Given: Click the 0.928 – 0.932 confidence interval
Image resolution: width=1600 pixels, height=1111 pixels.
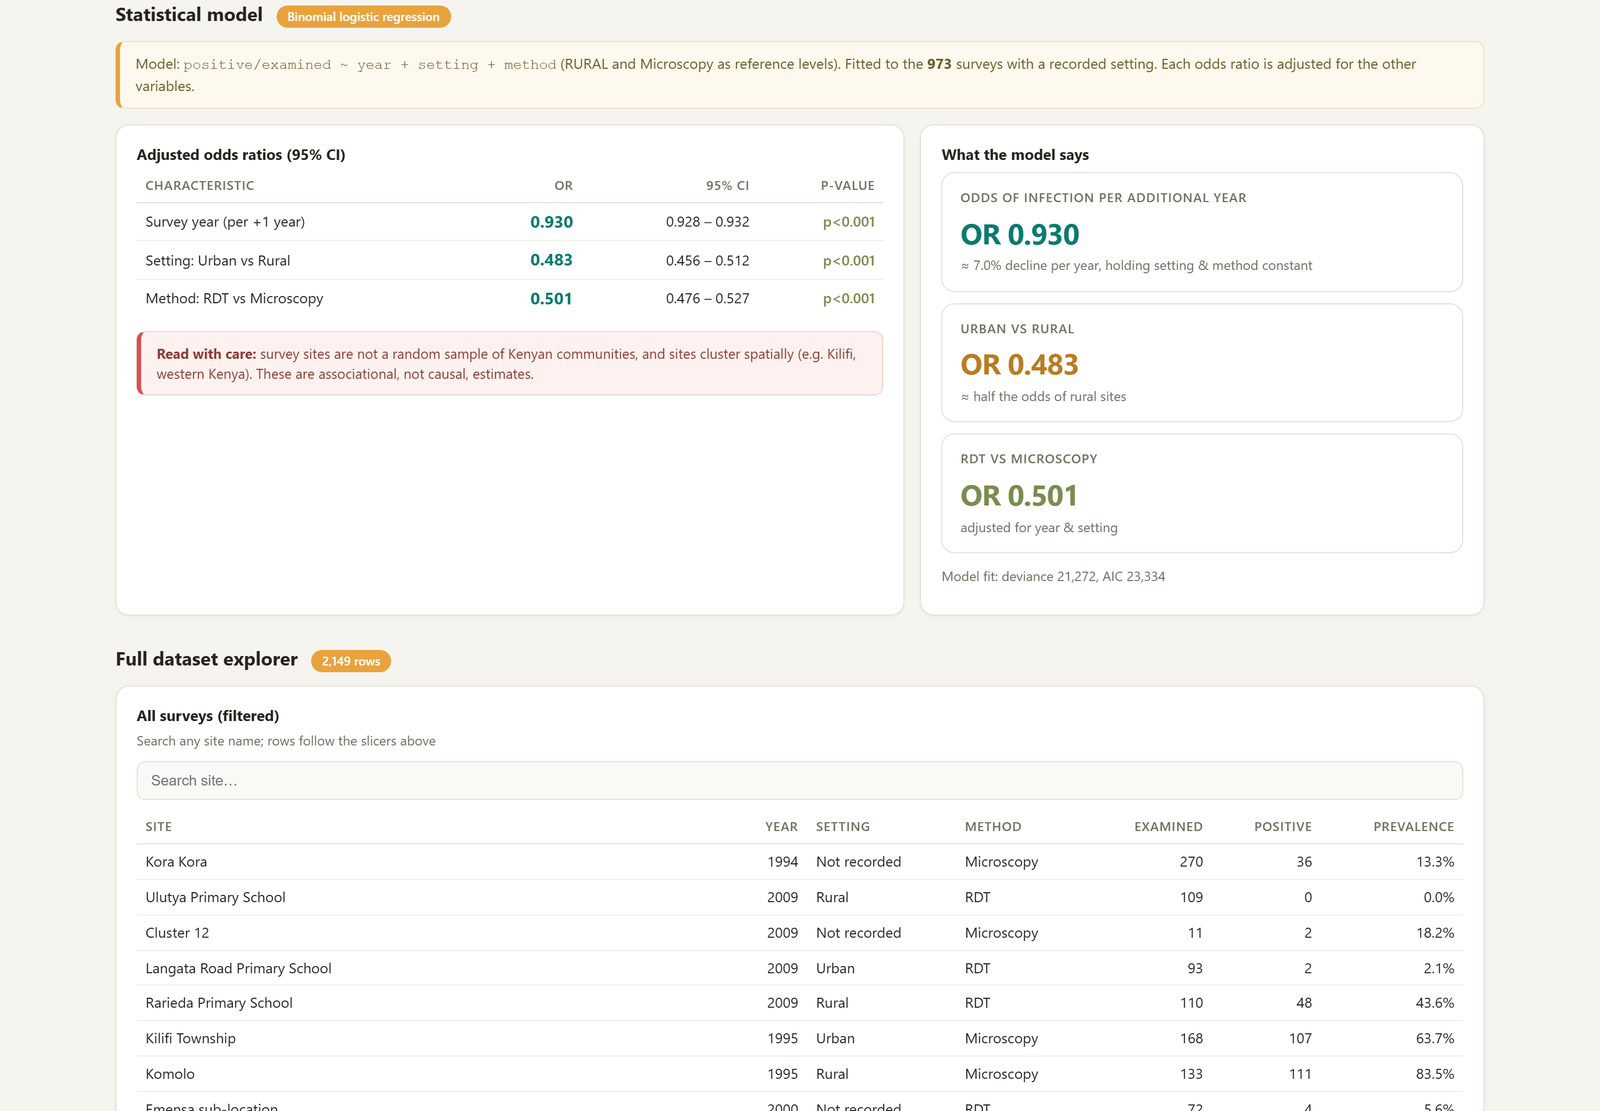Looking at the screenshot, I should pos(707,222).
